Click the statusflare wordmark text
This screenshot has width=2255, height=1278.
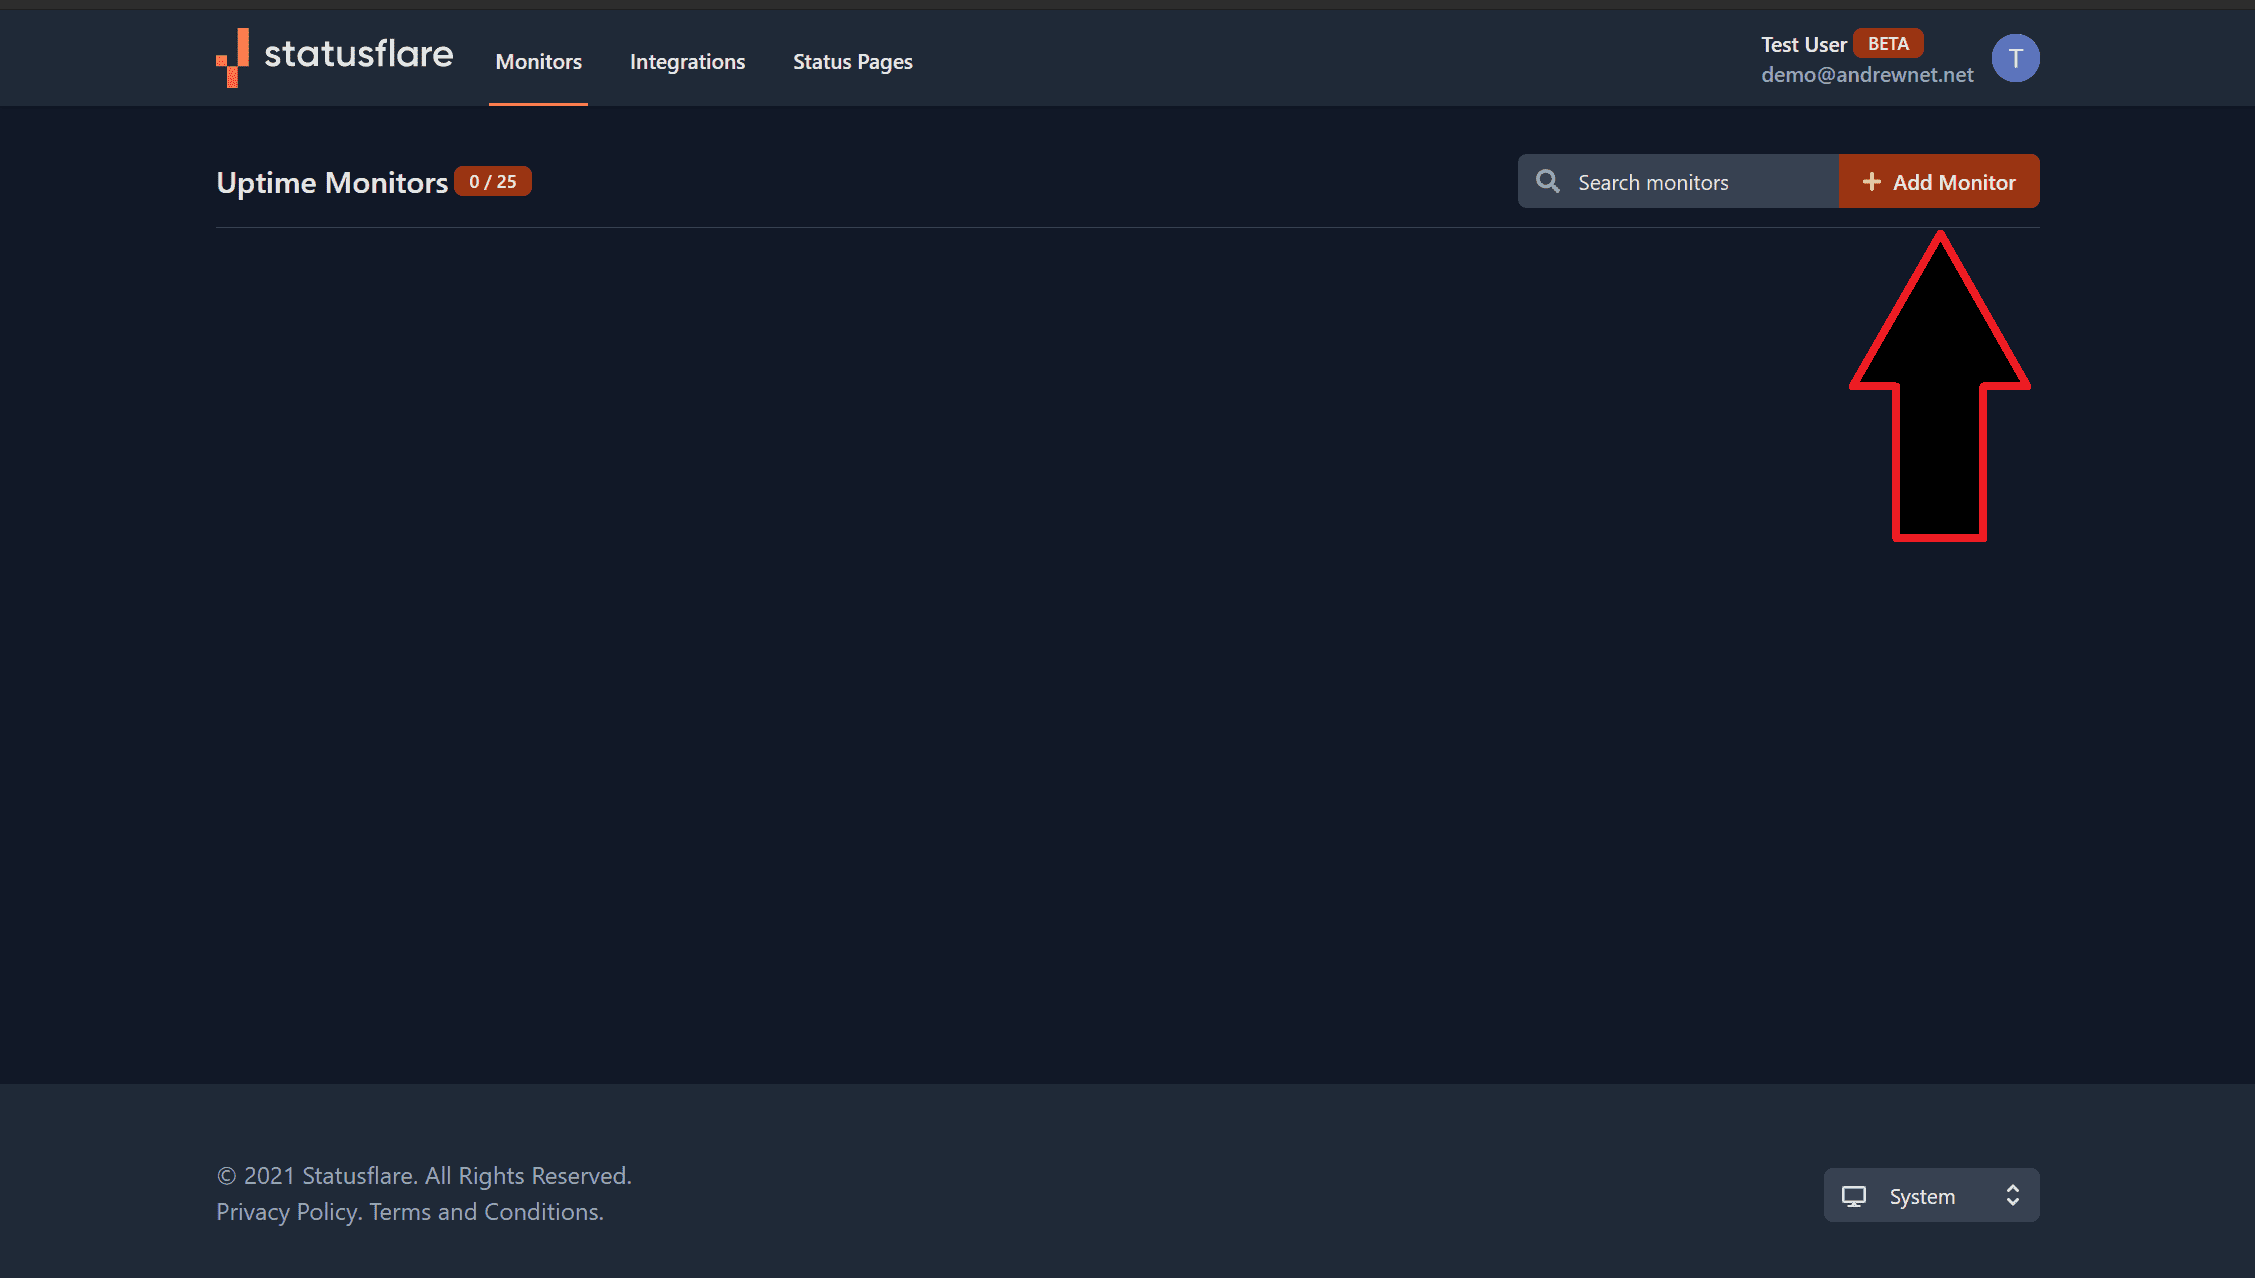point(358,54)
